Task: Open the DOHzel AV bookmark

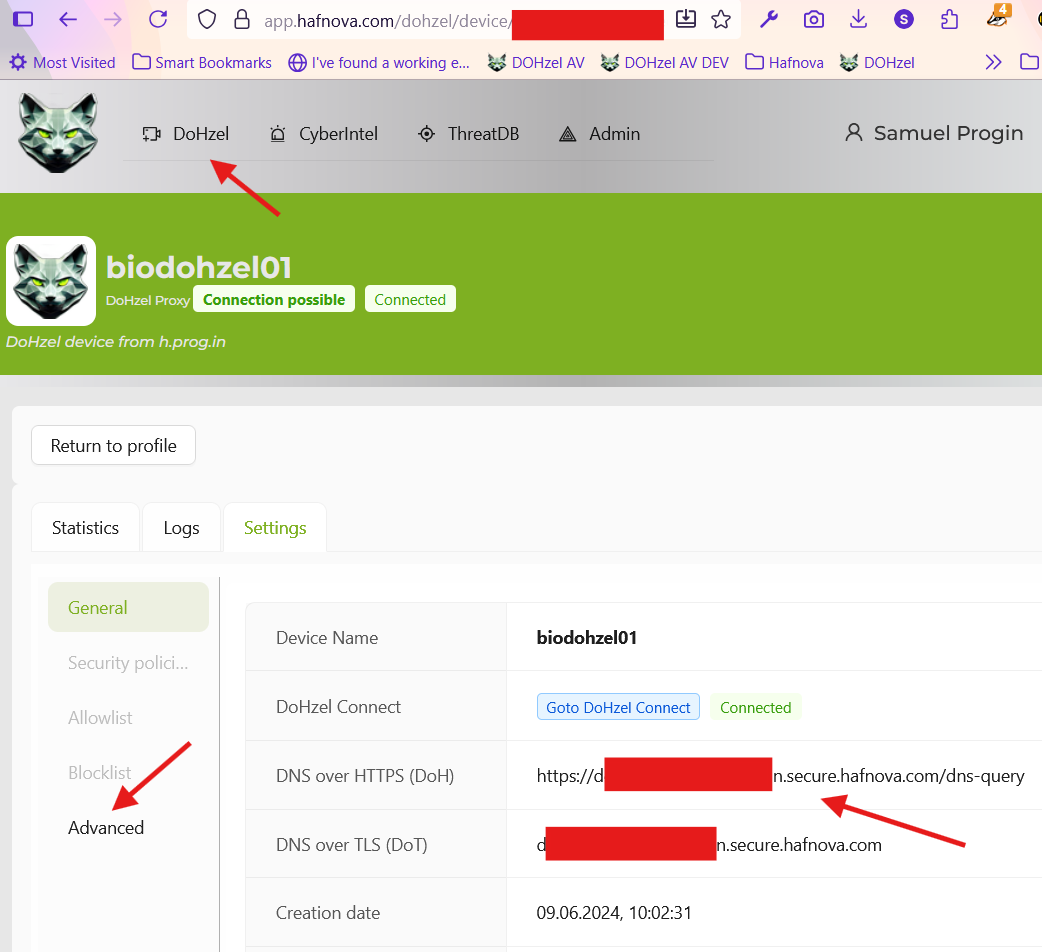Action: (x=536, y=62)
